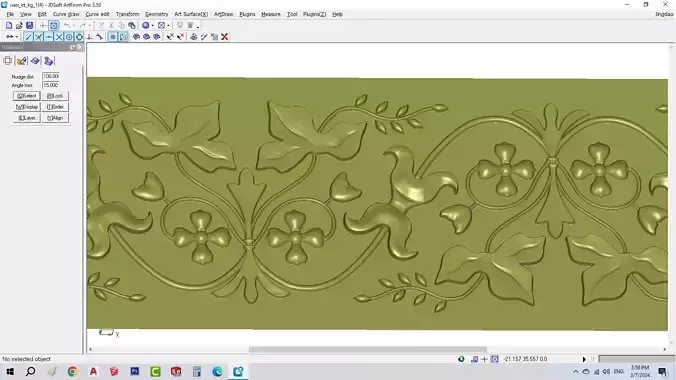Image resolution: width=676 pixels, height=380 pixels.
Task: Click the red X delete icon
Action: point(225,37)
